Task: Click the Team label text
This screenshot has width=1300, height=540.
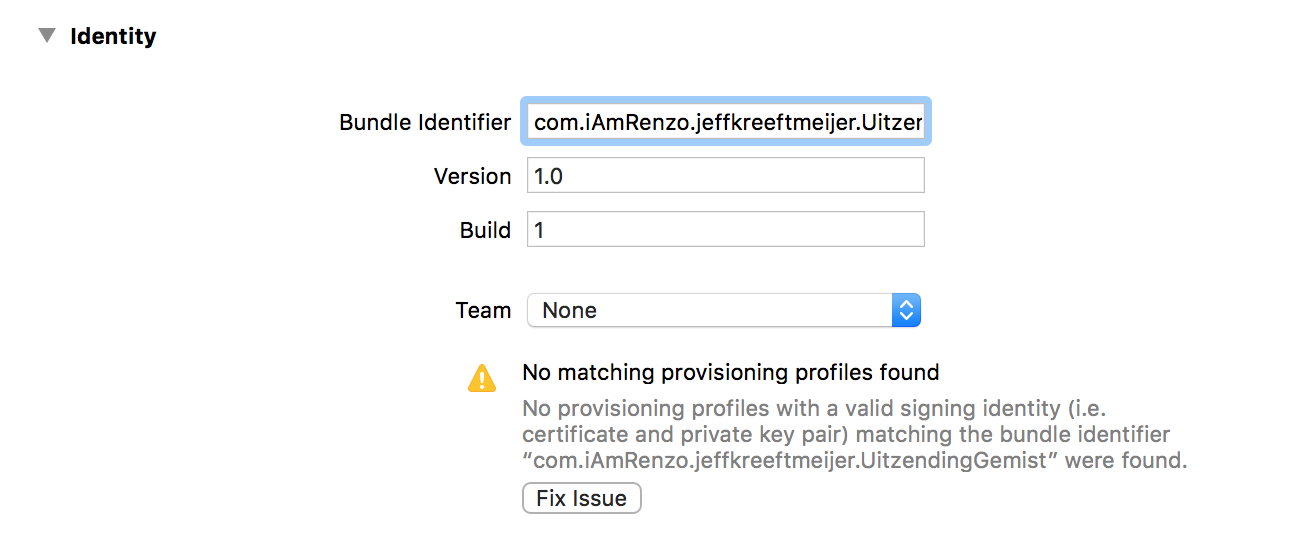Action: (484, 310)
